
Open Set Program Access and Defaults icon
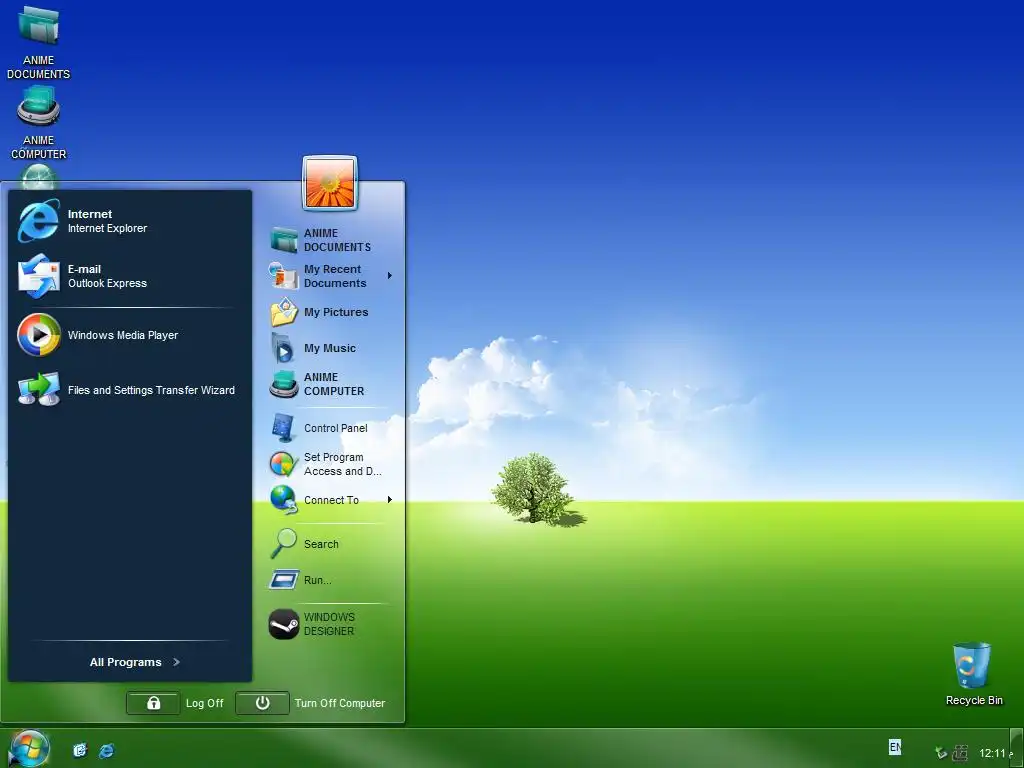pos(283,464)
